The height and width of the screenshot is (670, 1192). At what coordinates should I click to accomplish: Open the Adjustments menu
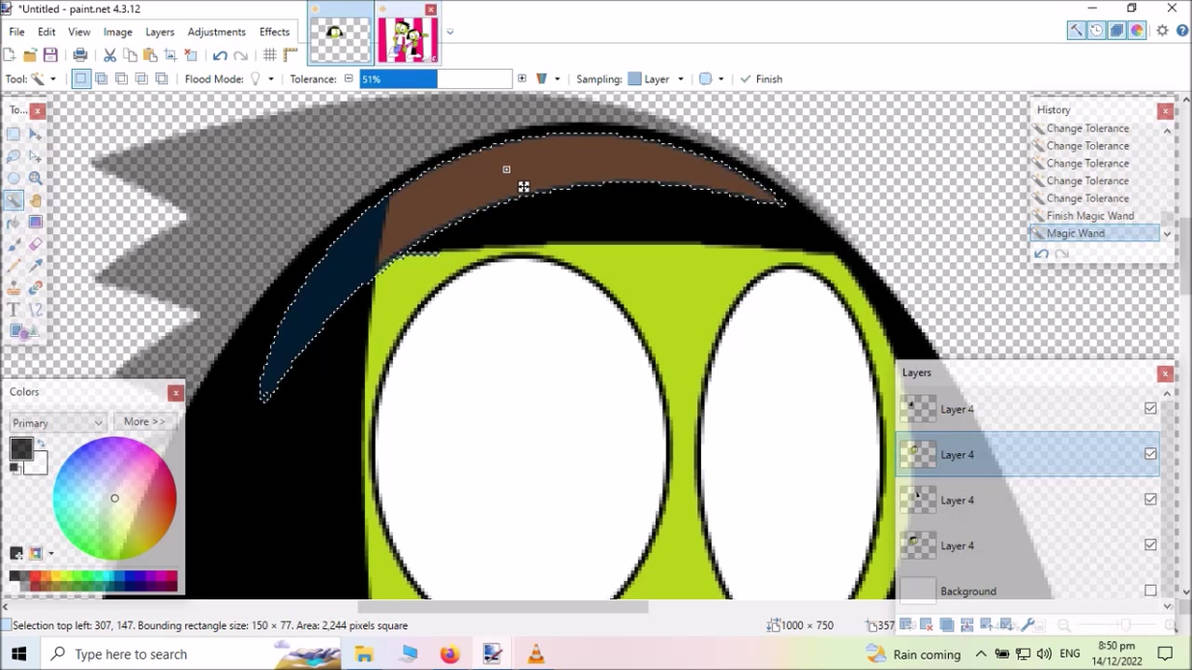tap(216, 32)
